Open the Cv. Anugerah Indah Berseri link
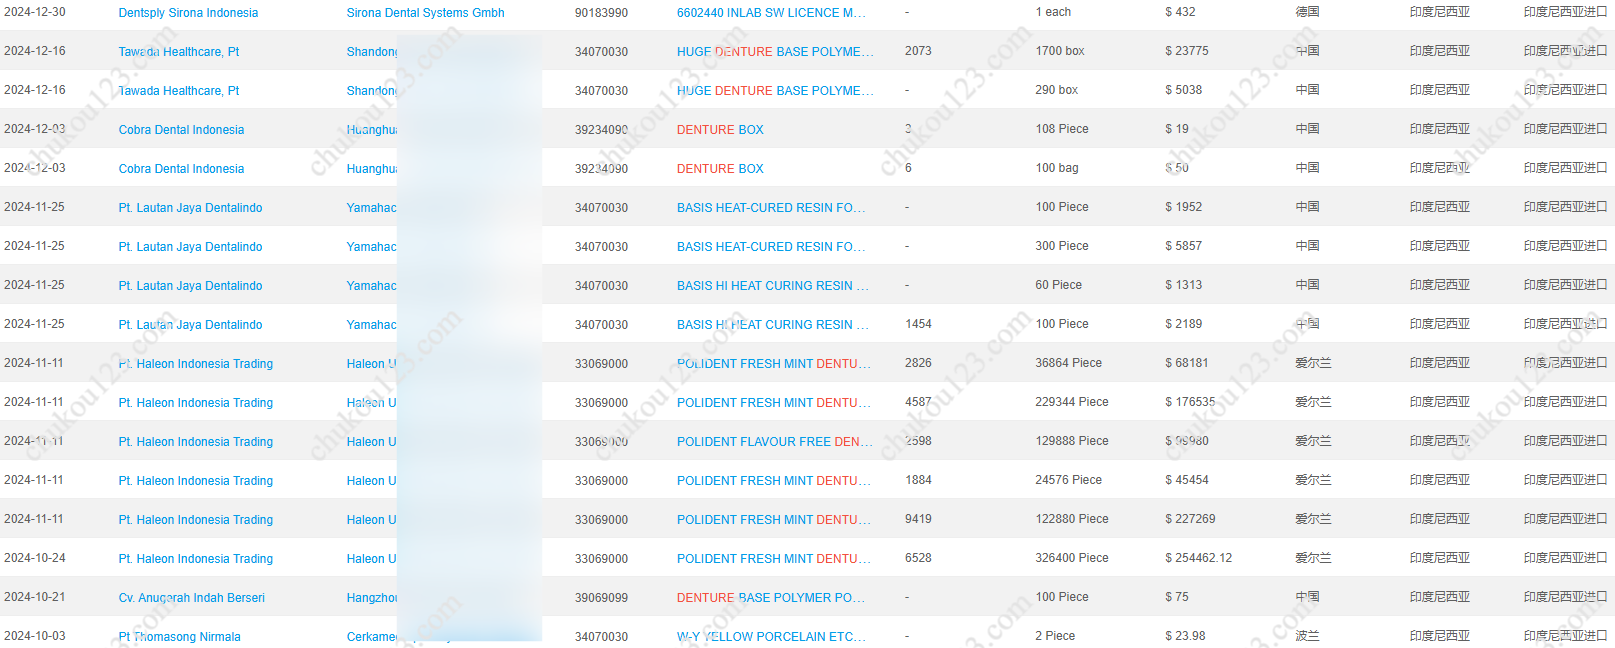1615x648 pixels. coord(191,598)
